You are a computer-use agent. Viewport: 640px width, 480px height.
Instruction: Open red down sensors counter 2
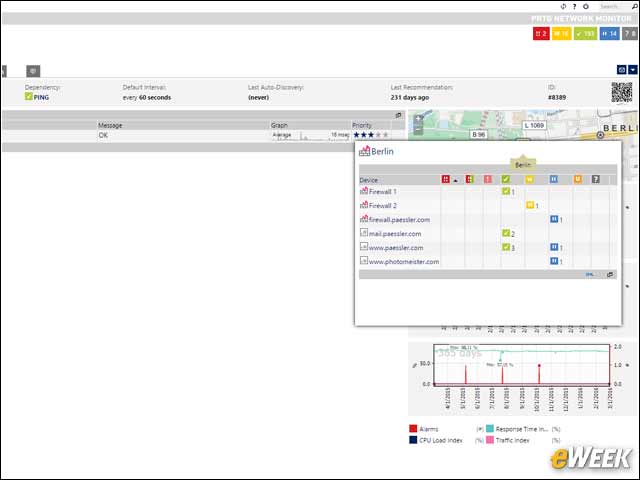tap(541, 33)
